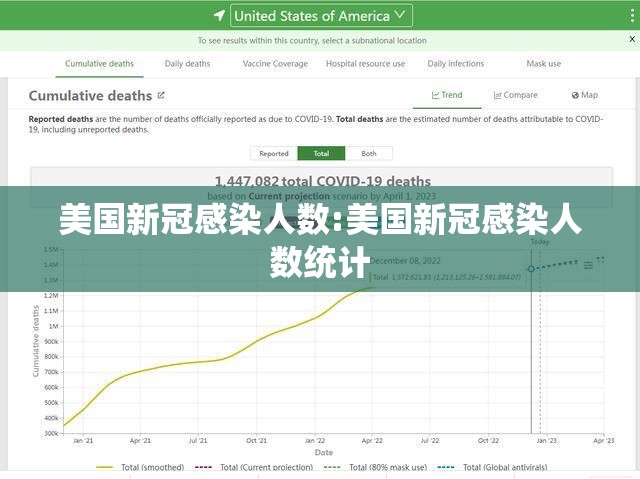Switch to the Compare view
Viewport: 640px width, 479px height.
click(515, 95)
